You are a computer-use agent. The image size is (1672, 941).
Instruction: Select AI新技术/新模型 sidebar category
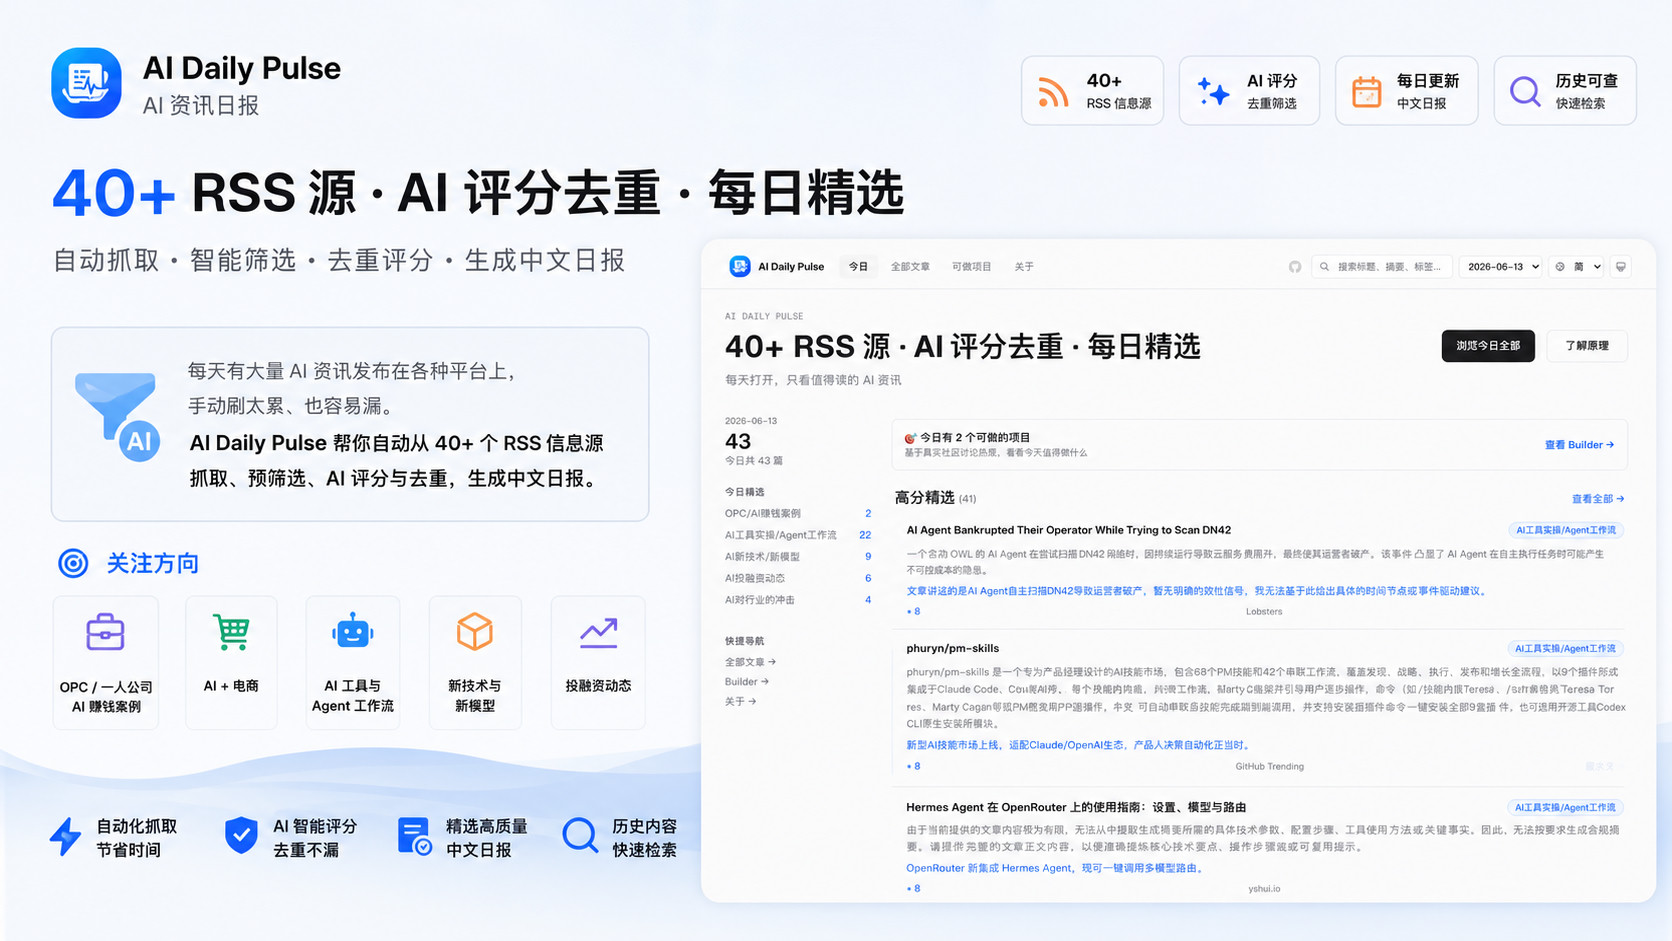798,557
